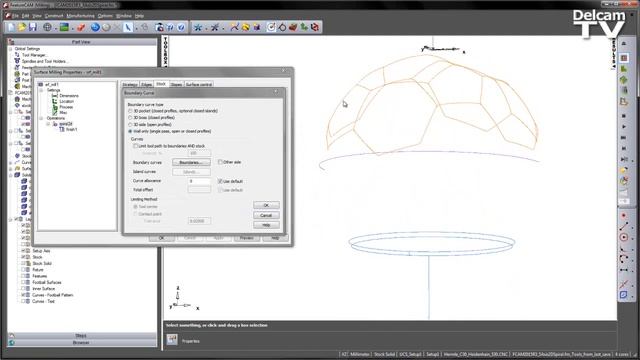Open the Window menu
The image size is (640, 360).
tap(124, 16)
